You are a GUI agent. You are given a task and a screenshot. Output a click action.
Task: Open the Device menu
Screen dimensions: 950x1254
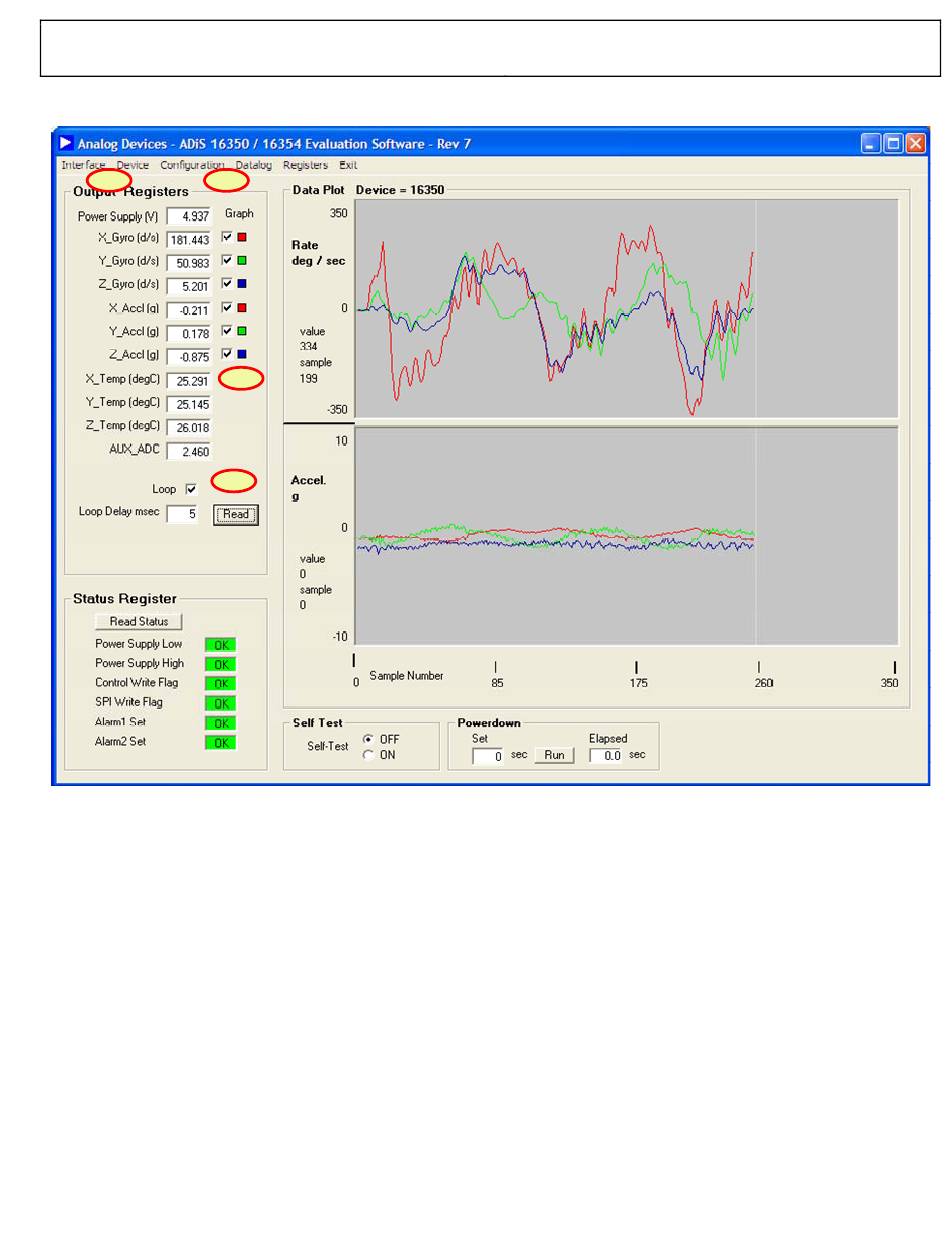point(133,165)
